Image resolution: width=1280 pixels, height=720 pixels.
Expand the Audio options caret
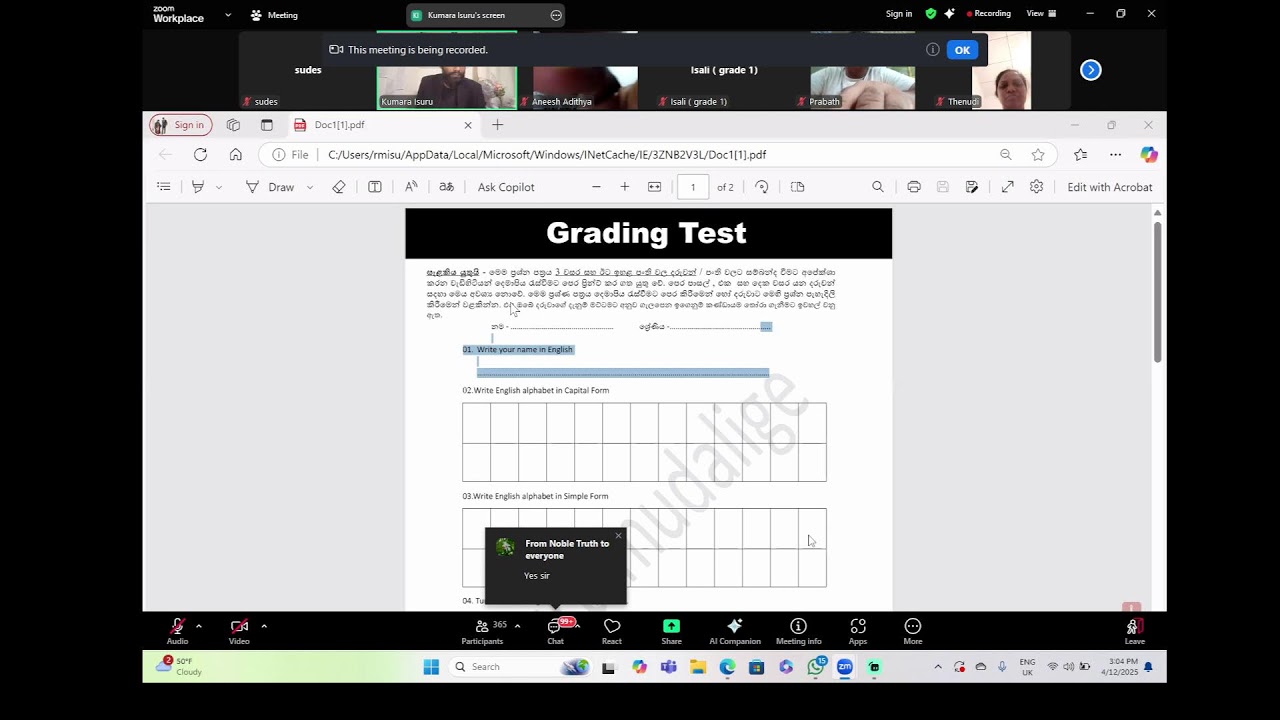(x=199, y=626)
